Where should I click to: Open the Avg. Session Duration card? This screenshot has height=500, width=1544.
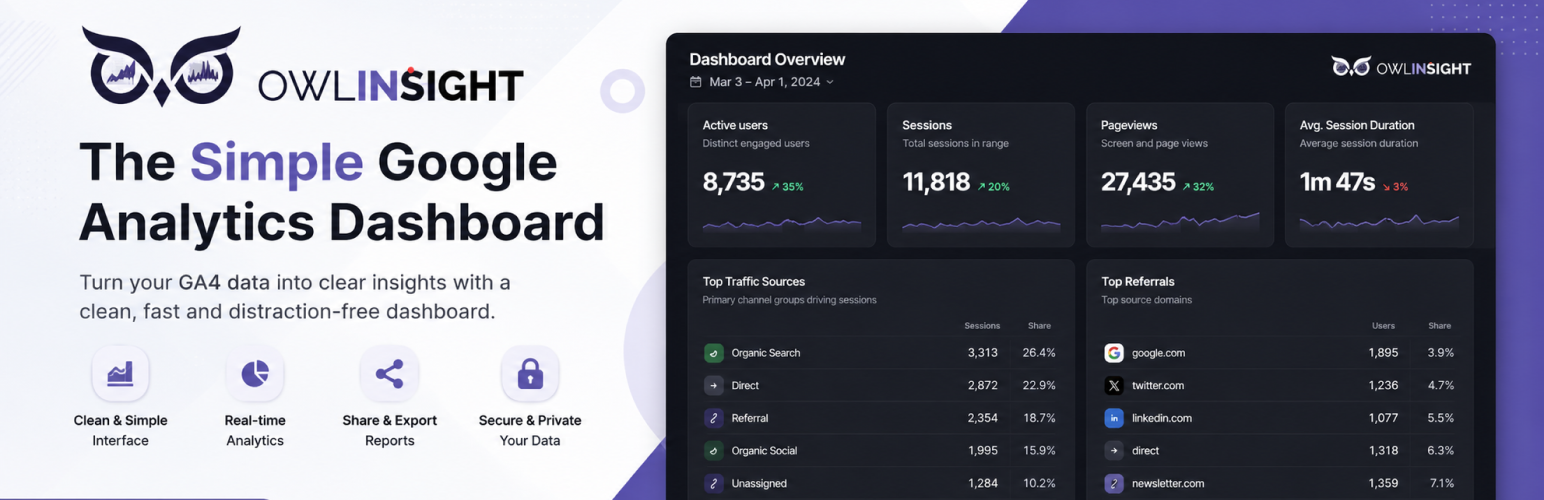(x=1379, y=174)
